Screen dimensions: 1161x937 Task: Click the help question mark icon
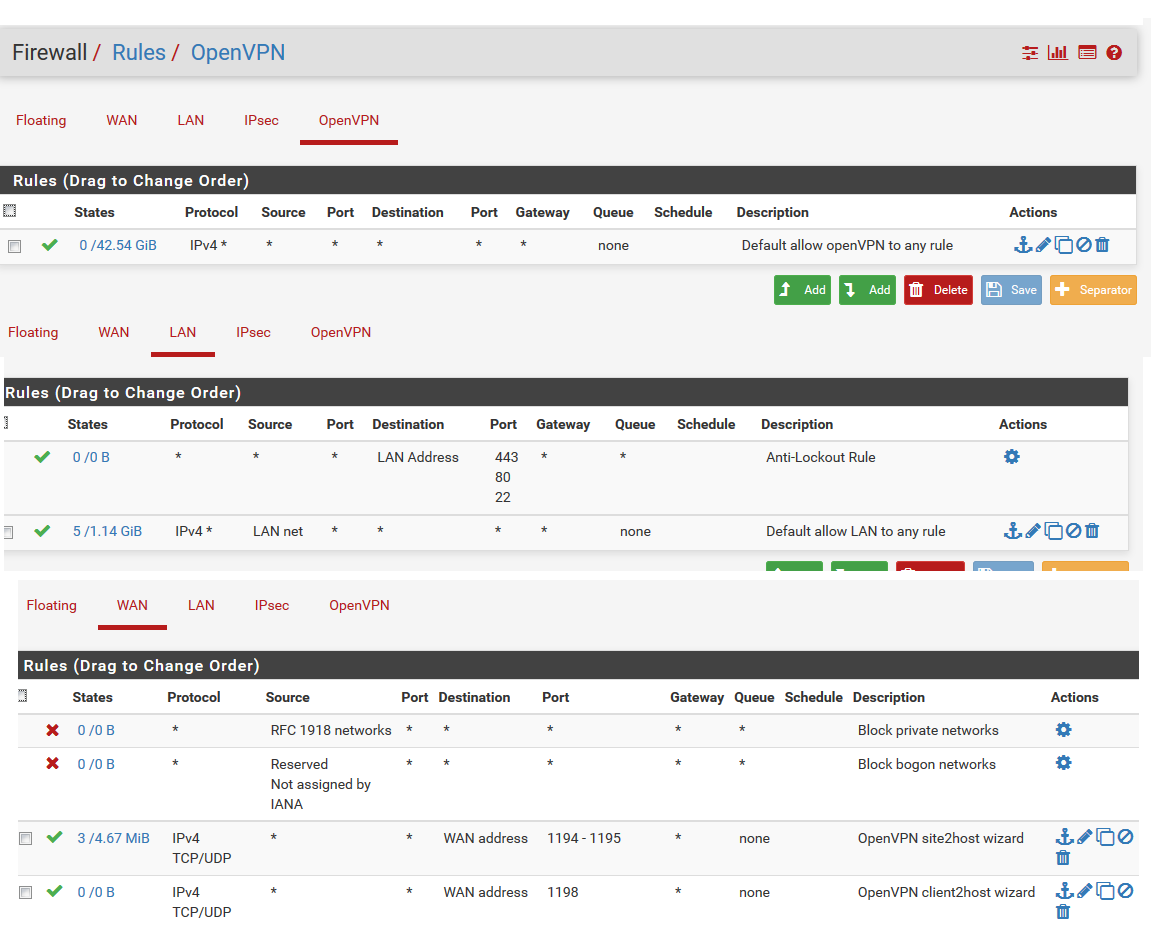coord(1114,53)
